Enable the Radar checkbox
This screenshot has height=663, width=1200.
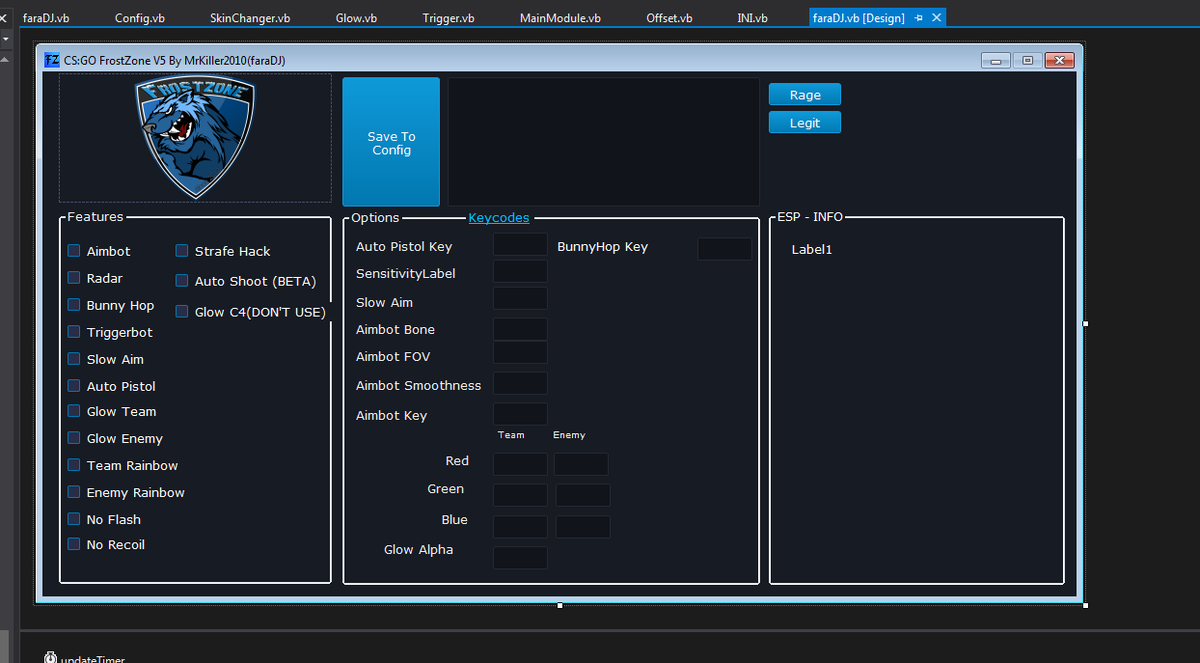(74, 278)
